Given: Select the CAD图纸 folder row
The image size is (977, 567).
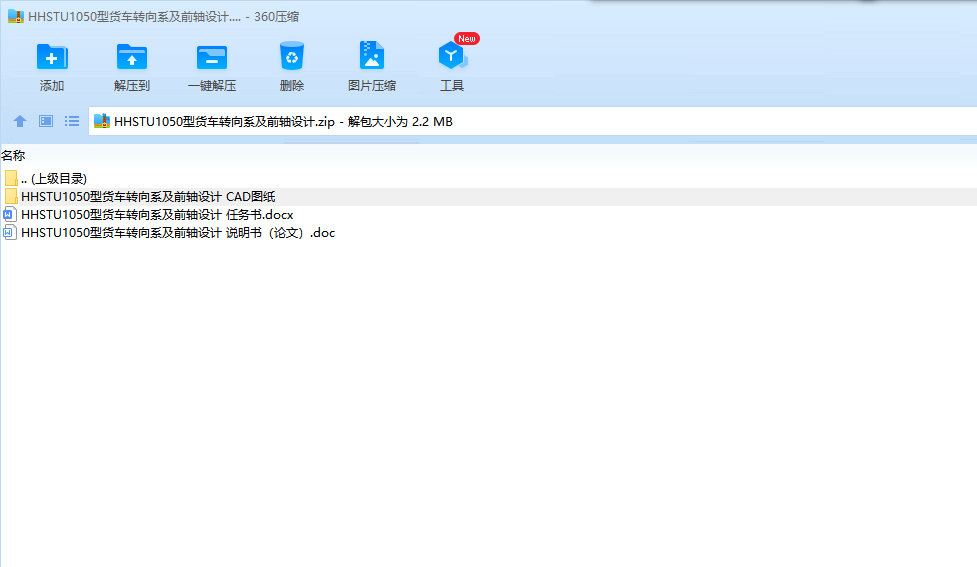Looking at the screenshot, I should click(x=488, y=197).
